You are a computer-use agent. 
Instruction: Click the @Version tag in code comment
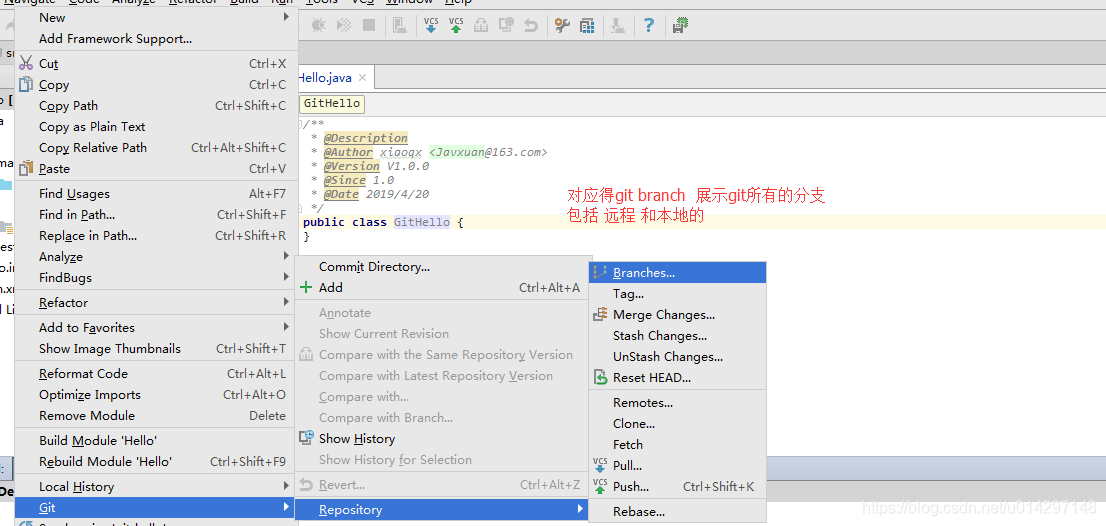point(352,166)
